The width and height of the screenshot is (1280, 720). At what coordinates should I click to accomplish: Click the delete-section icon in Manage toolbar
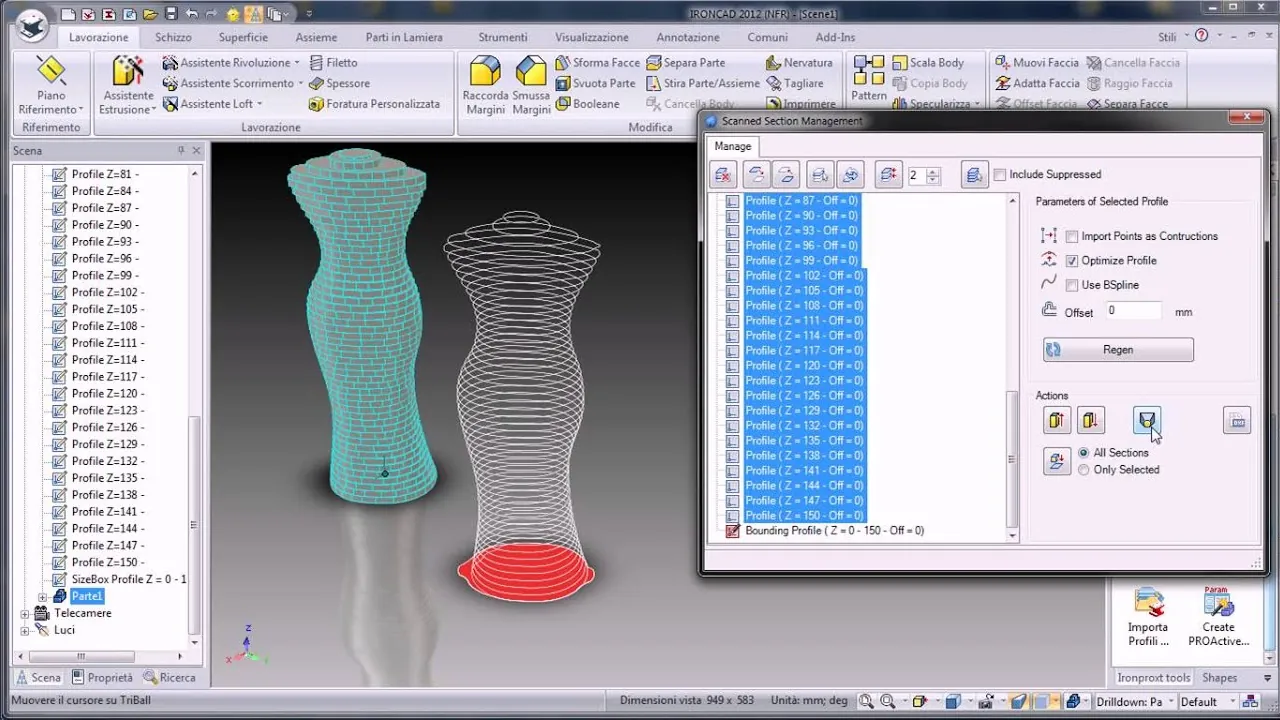coord(723,175)
